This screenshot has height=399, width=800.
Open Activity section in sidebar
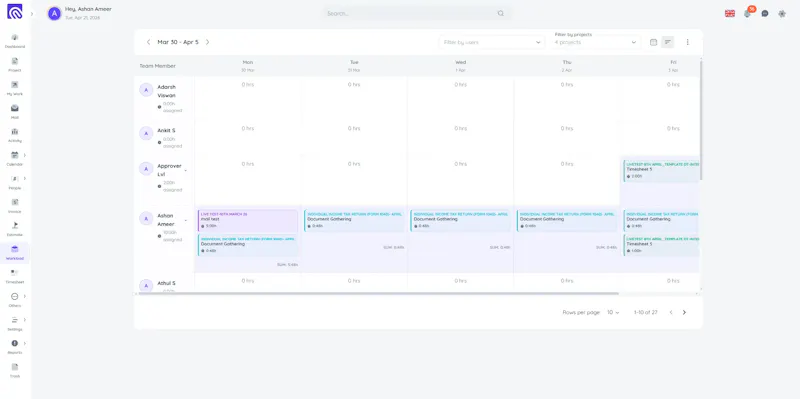(x=15, y=135)
